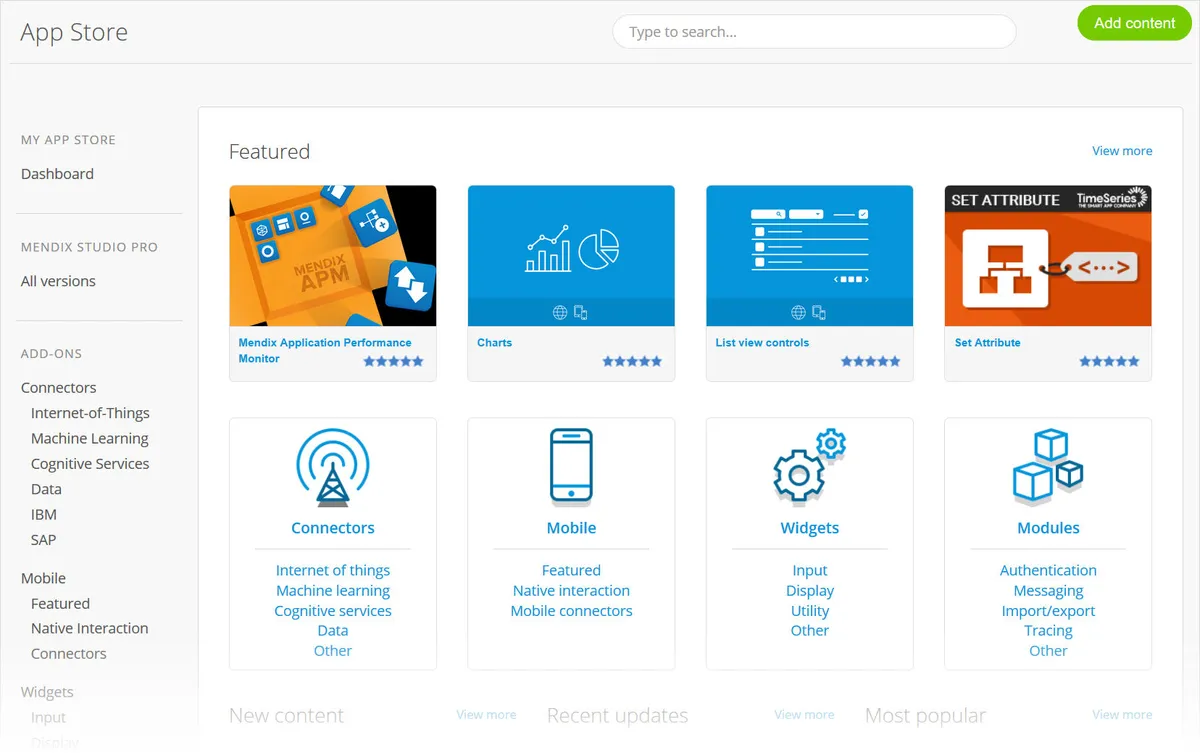Click the device icon on List view controls card

click(819, 313)
